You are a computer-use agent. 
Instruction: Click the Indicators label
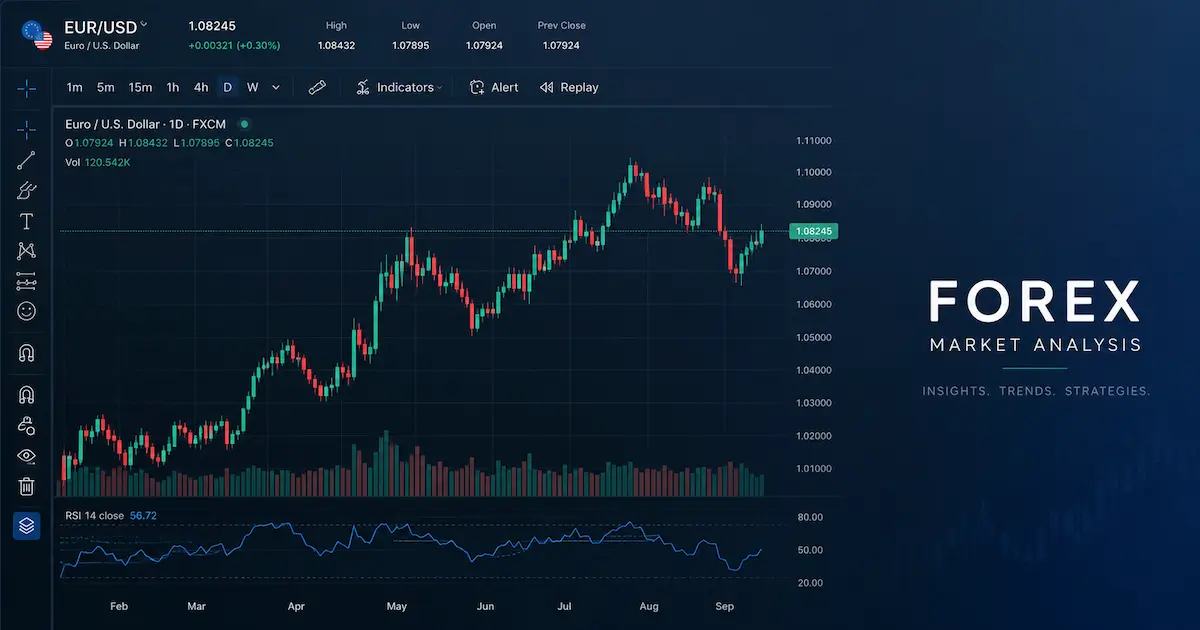point(405,88)
